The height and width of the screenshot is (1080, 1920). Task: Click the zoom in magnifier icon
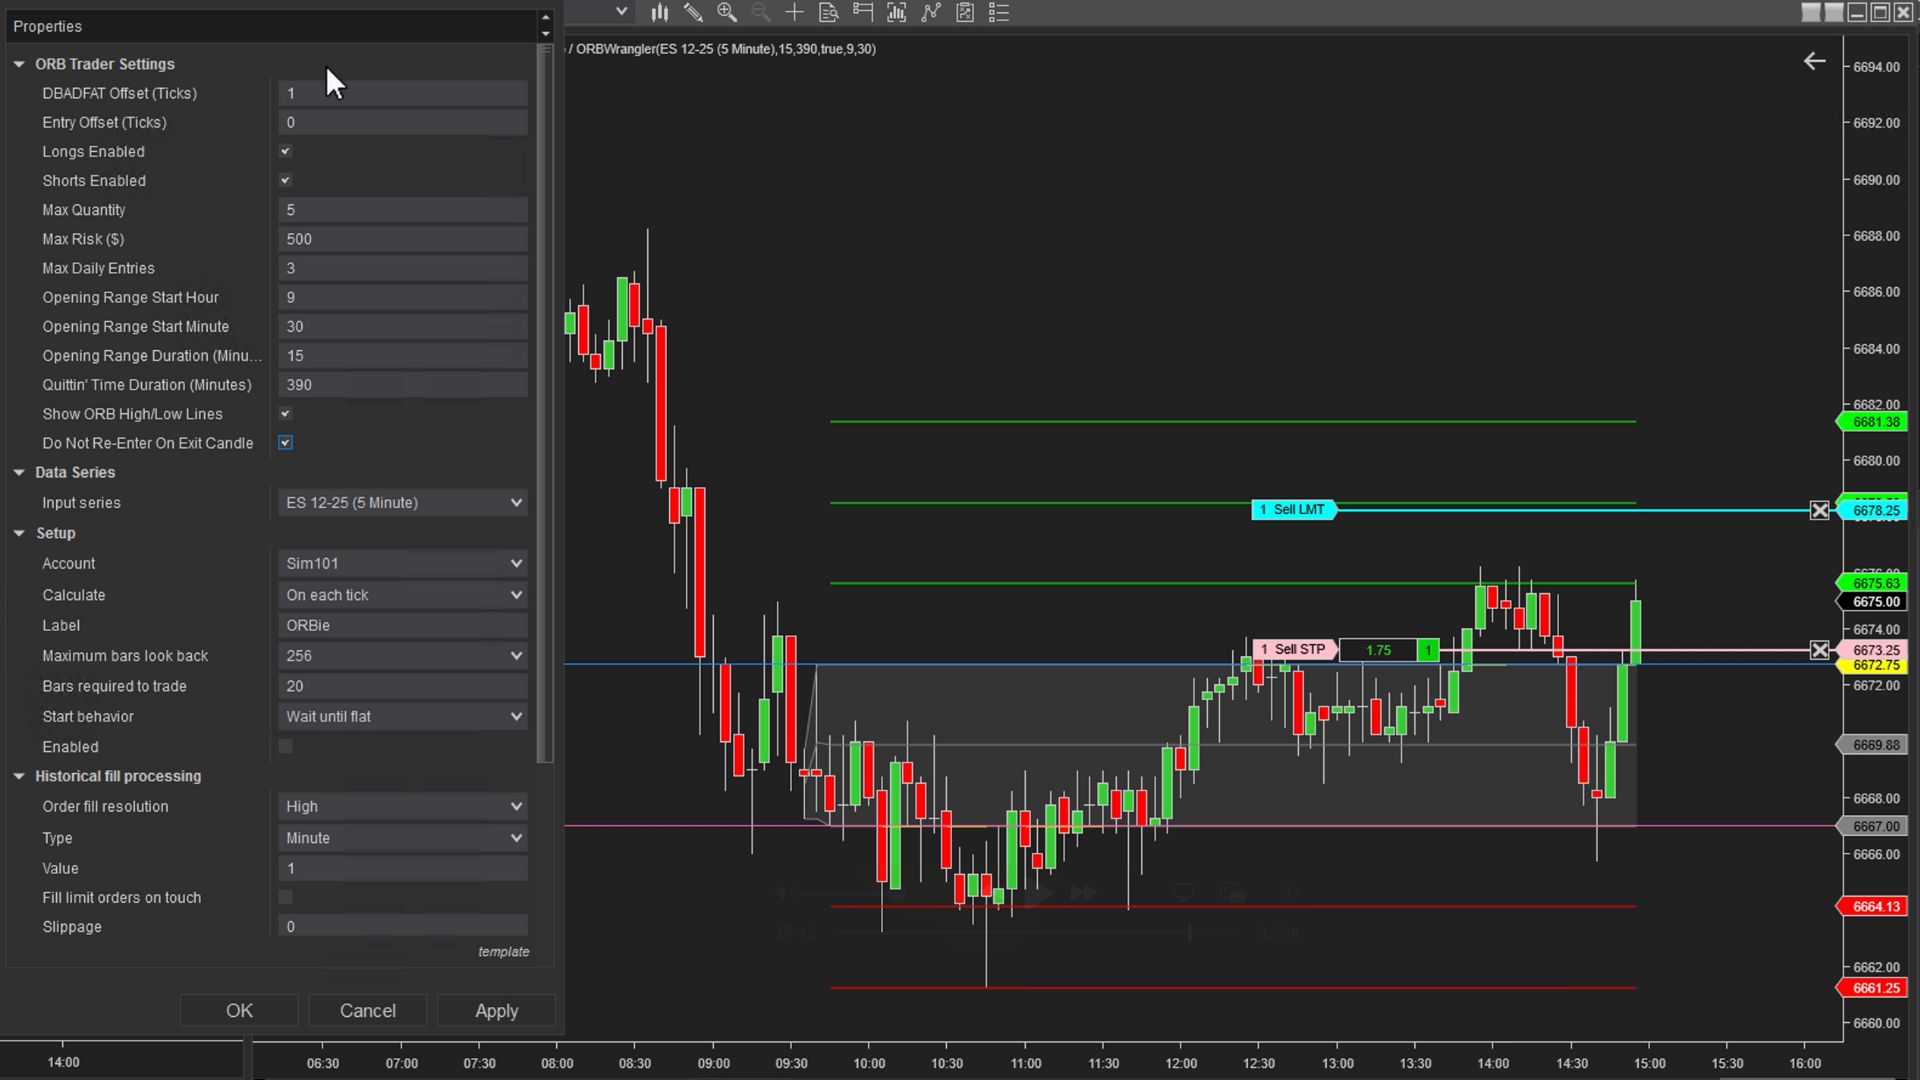pos(727,12)
